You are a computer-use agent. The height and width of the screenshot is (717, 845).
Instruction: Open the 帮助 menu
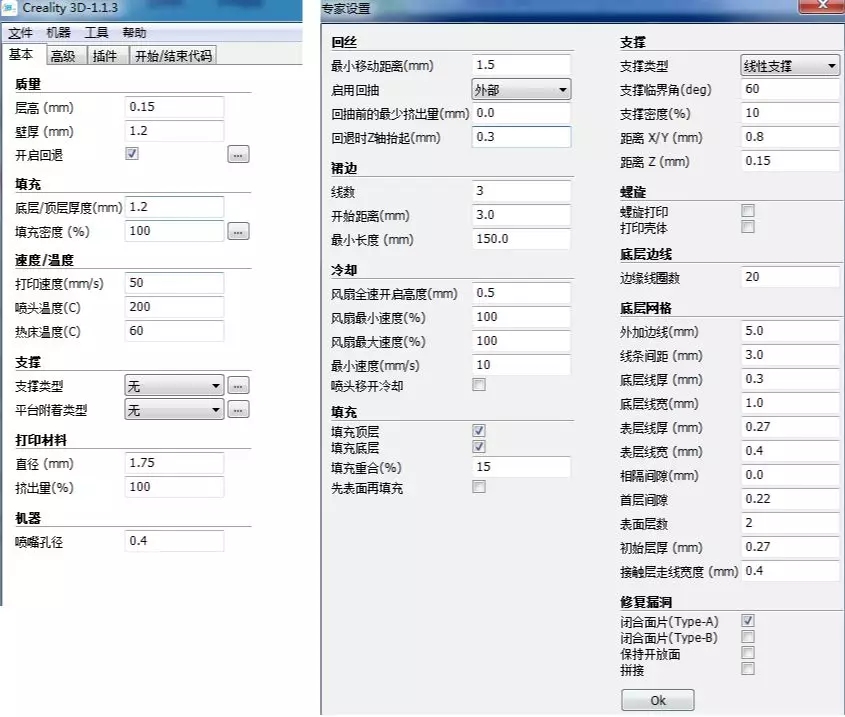[x=134, y=33]
